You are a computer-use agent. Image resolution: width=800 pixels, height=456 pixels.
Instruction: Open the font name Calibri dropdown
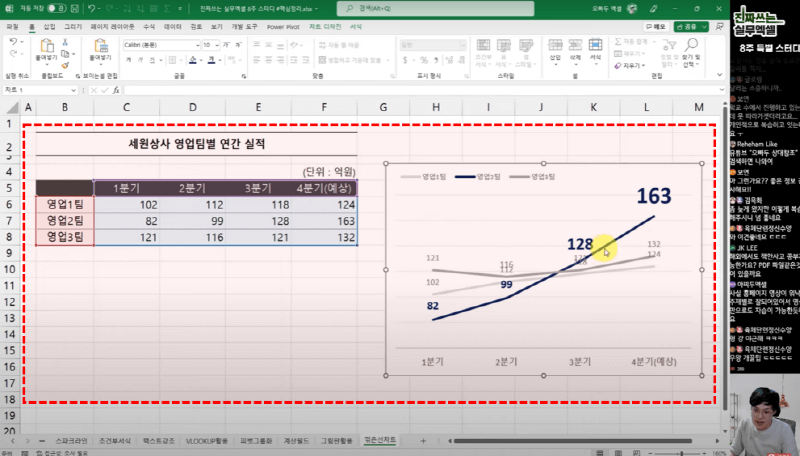tap(162, 45)
